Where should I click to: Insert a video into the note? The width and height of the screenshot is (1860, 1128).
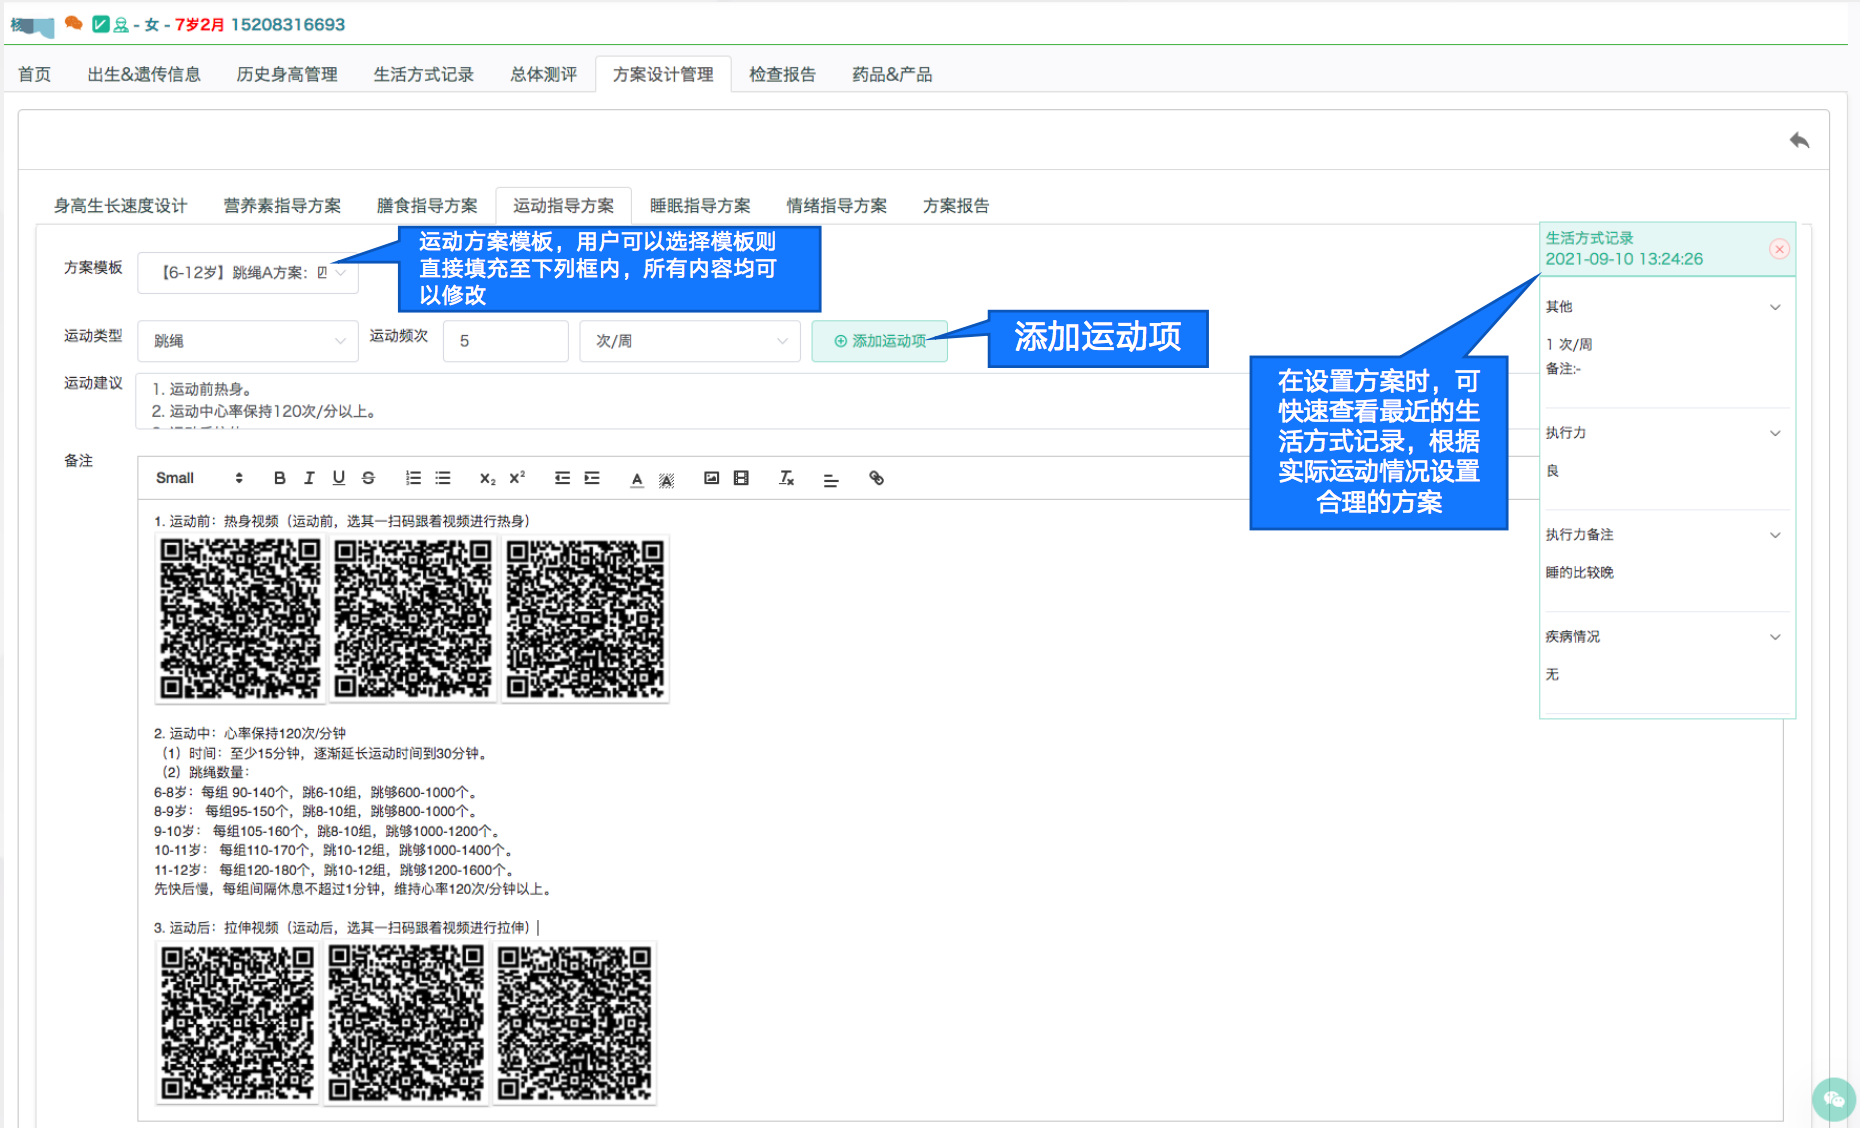click(741, 478)
